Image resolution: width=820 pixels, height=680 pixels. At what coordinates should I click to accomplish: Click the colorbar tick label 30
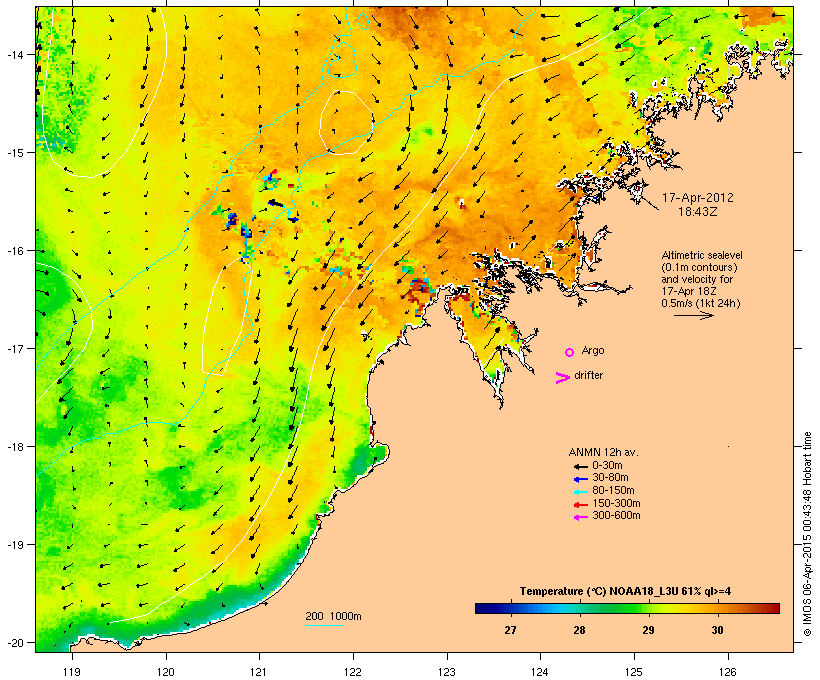point(718,630)
